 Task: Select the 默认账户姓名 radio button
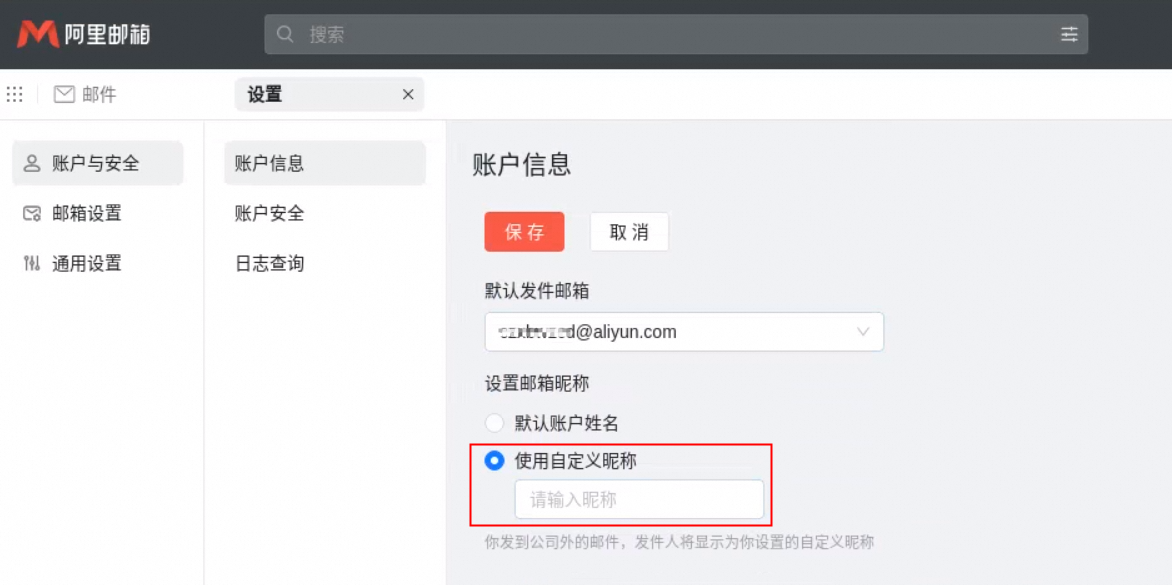click(494, 422)
